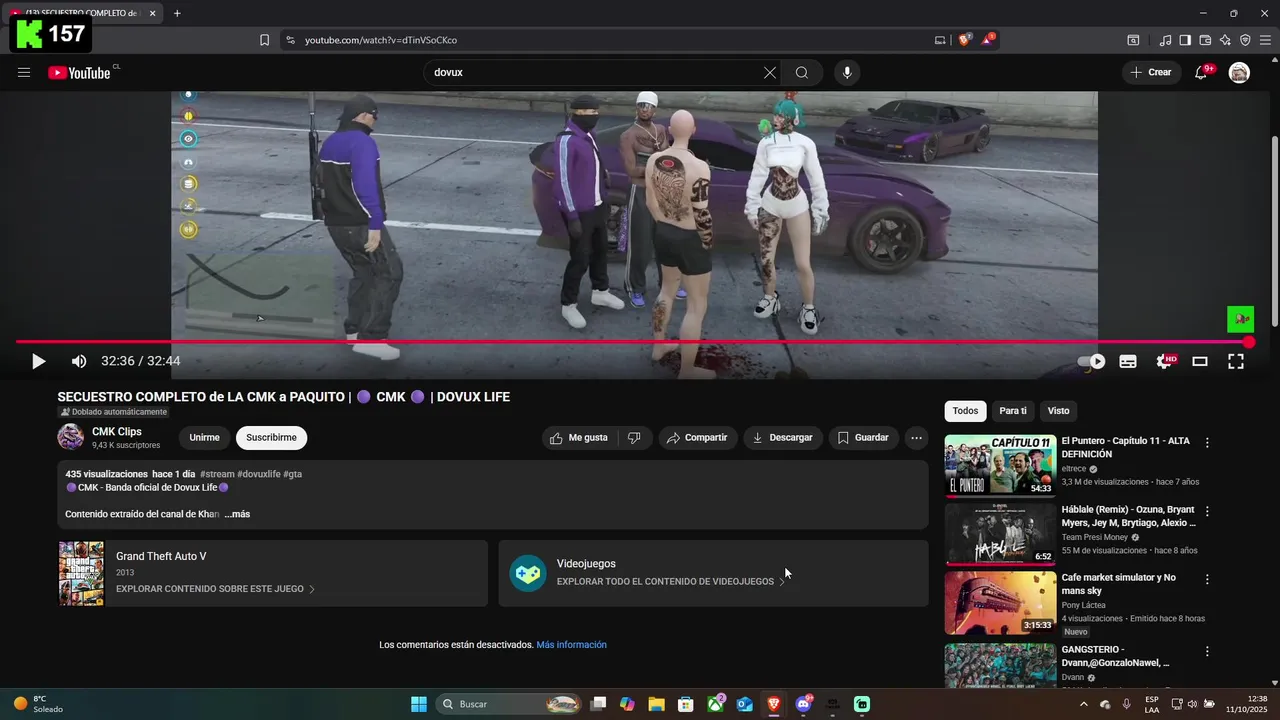The image size is (1280, 720).
Task: Open the Más información link
Action: (571, 645)
